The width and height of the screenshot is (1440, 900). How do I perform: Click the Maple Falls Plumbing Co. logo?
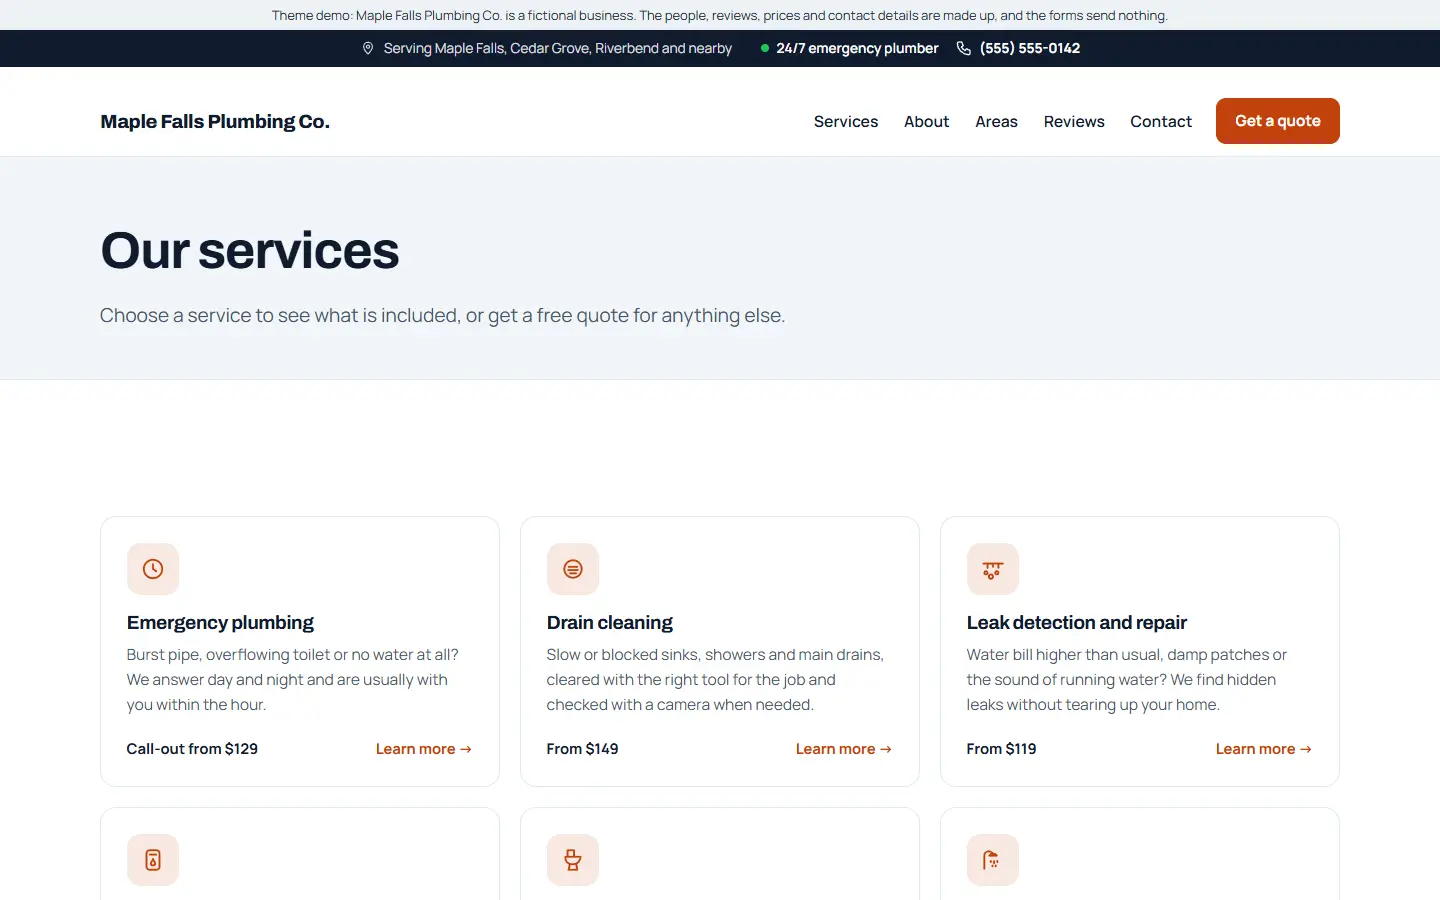(x=215, y=121)
